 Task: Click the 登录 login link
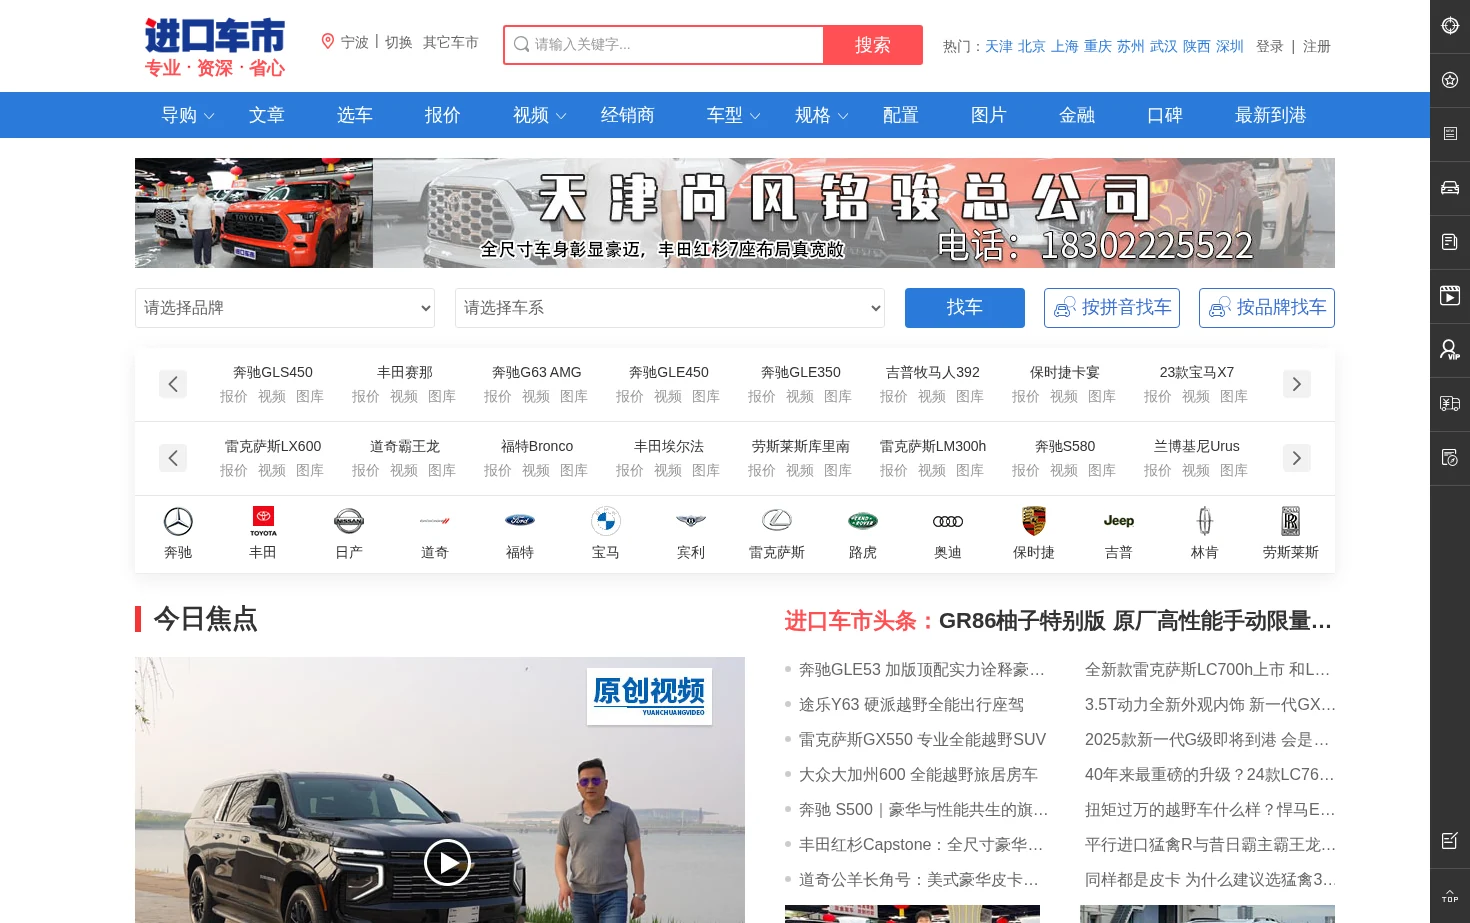pyautogui.click(x=1270, y=46)
